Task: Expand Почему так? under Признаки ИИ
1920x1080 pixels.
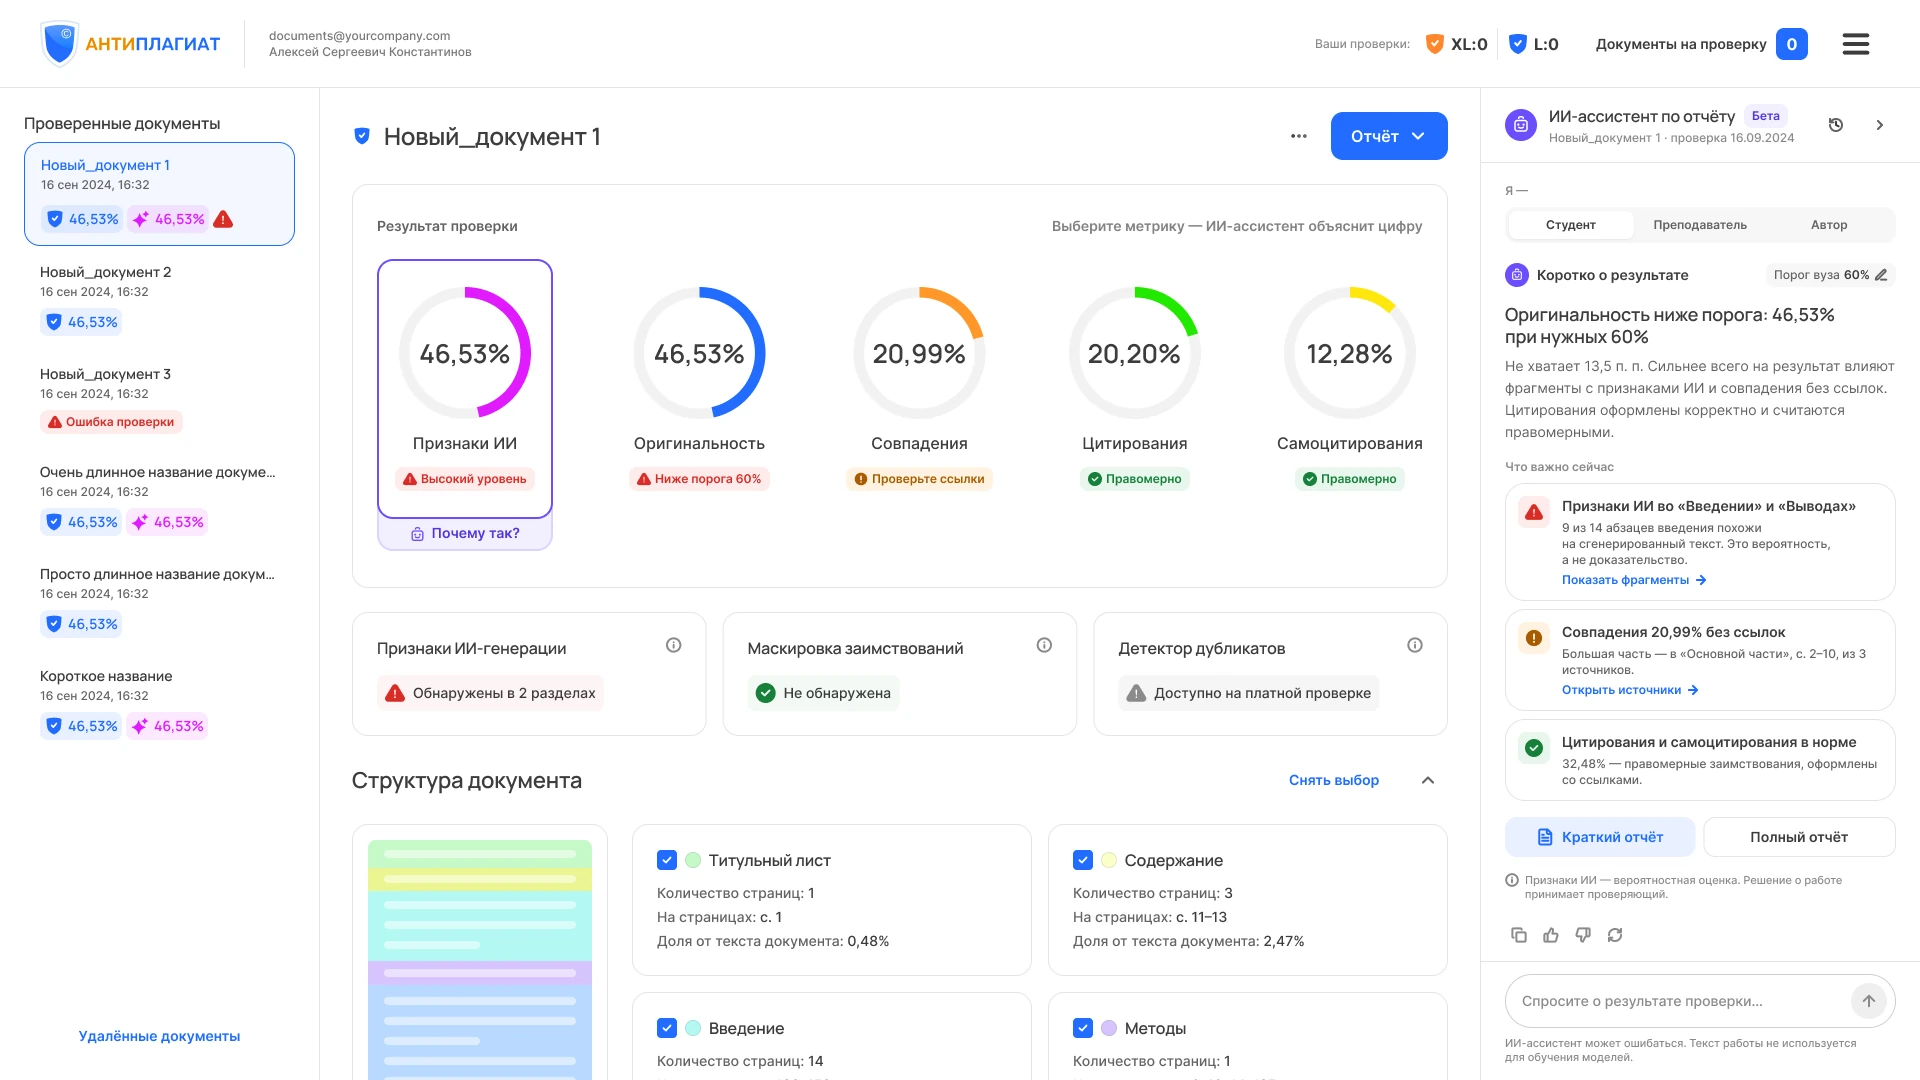Action: point(465,534)
